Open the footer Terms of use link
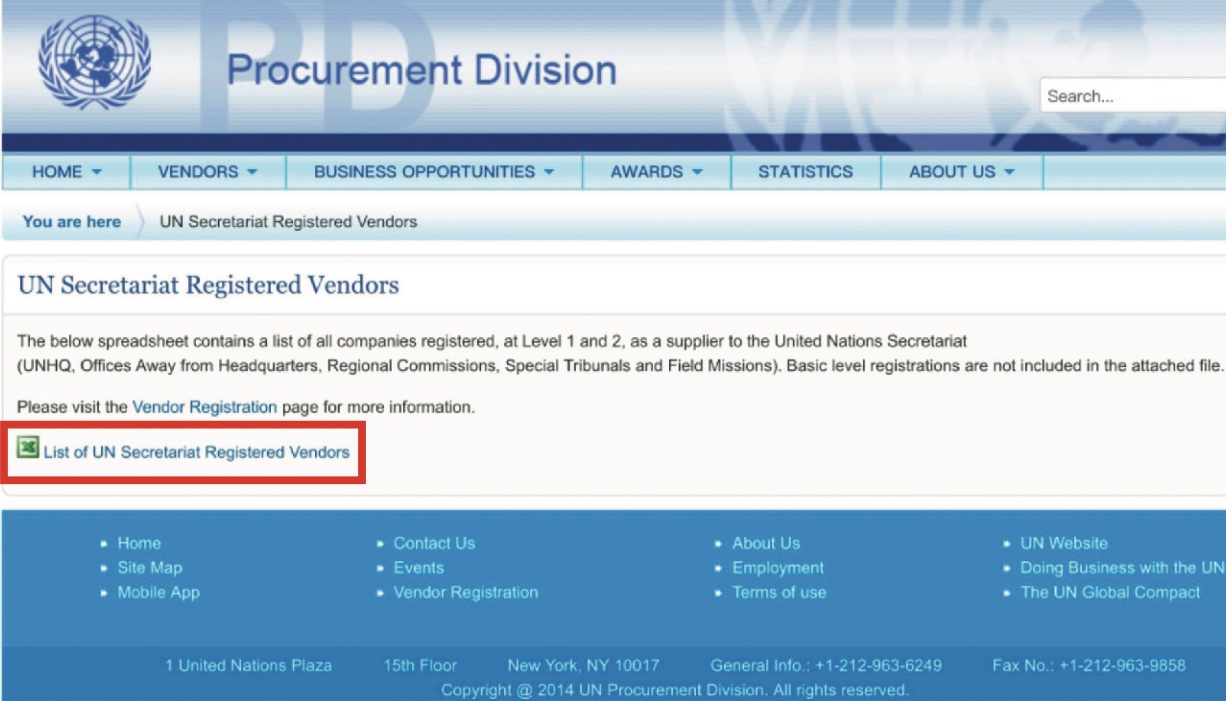The image size is (1226, 701). tap(780, 592)
